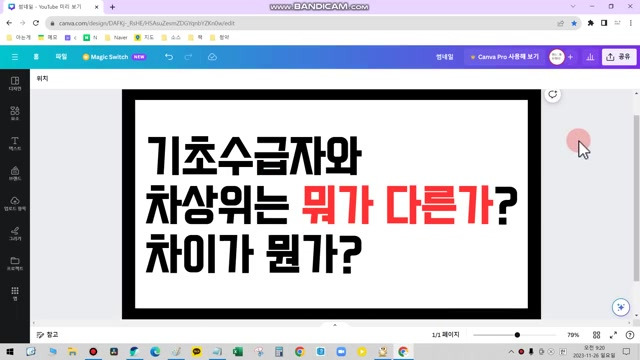
Task: Show hidden system tray icons
Action: click(x=511, y=351)
